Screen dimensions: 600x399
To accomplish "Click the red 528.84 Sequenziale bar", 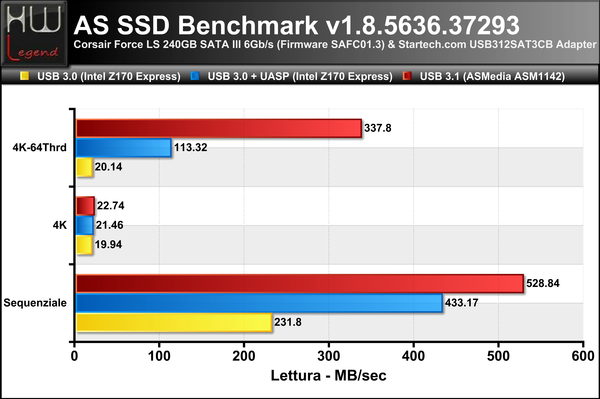I will pos(300,283).
